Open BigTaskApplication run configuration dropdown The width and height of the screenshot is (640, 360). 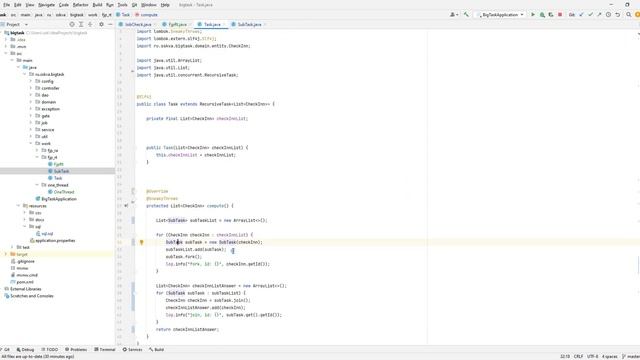coord(500,15)
